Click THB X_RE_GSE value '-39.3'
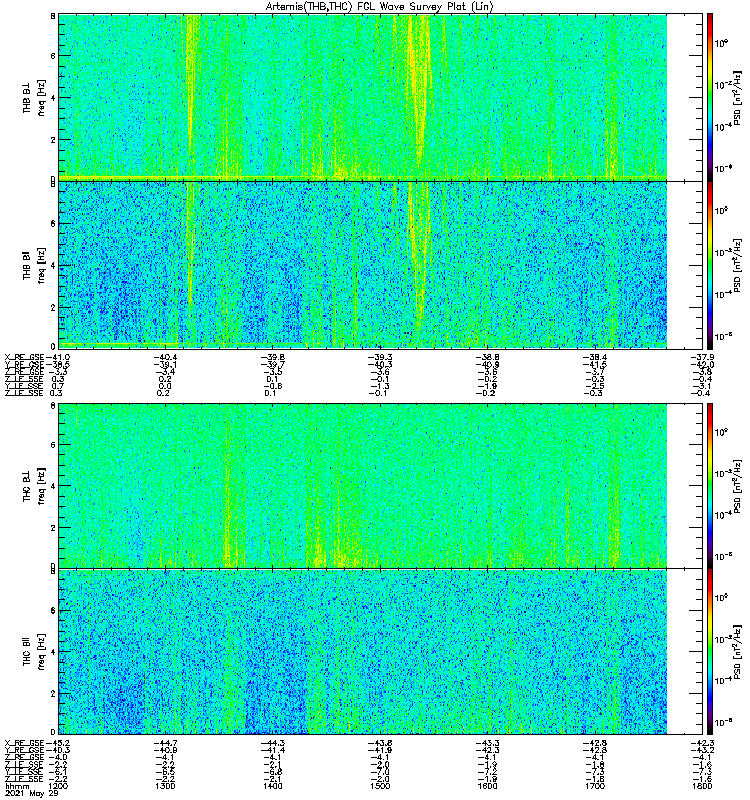This screenshot has height=800, width=750. (380, 357)
